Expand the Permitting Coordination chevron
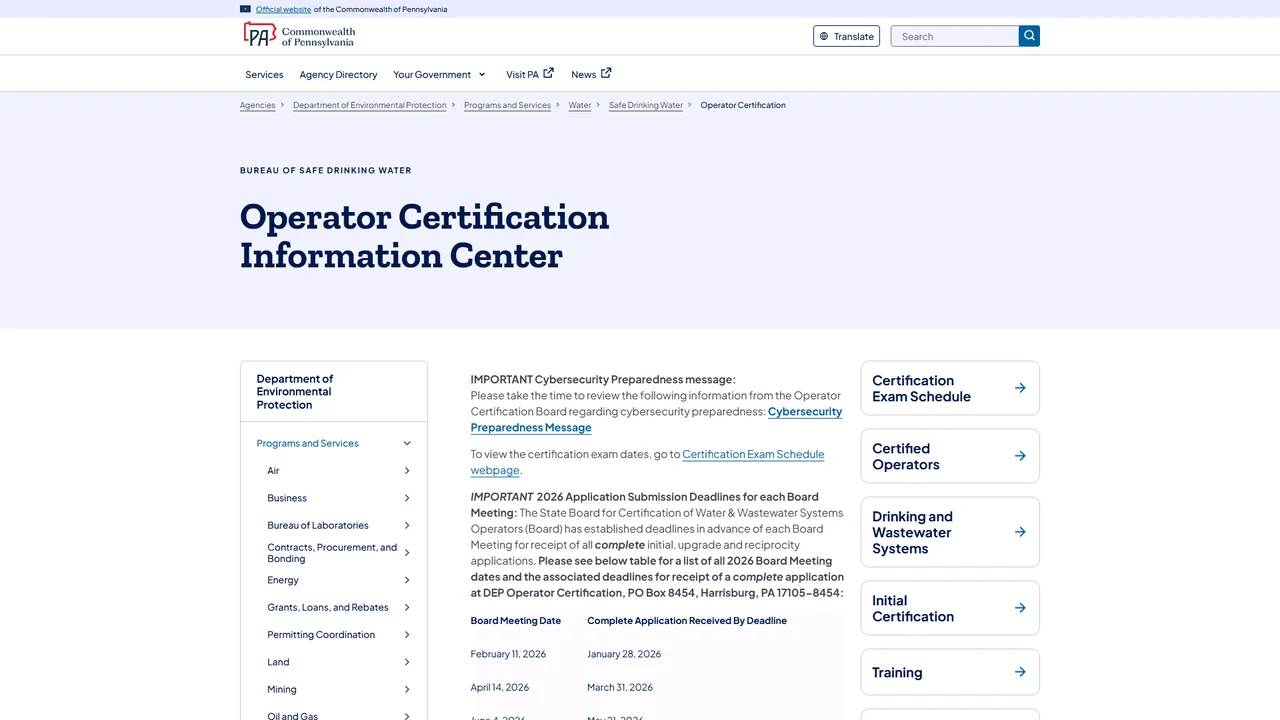The height and width of the screenshot is (720, 1280). coord(407,635)
